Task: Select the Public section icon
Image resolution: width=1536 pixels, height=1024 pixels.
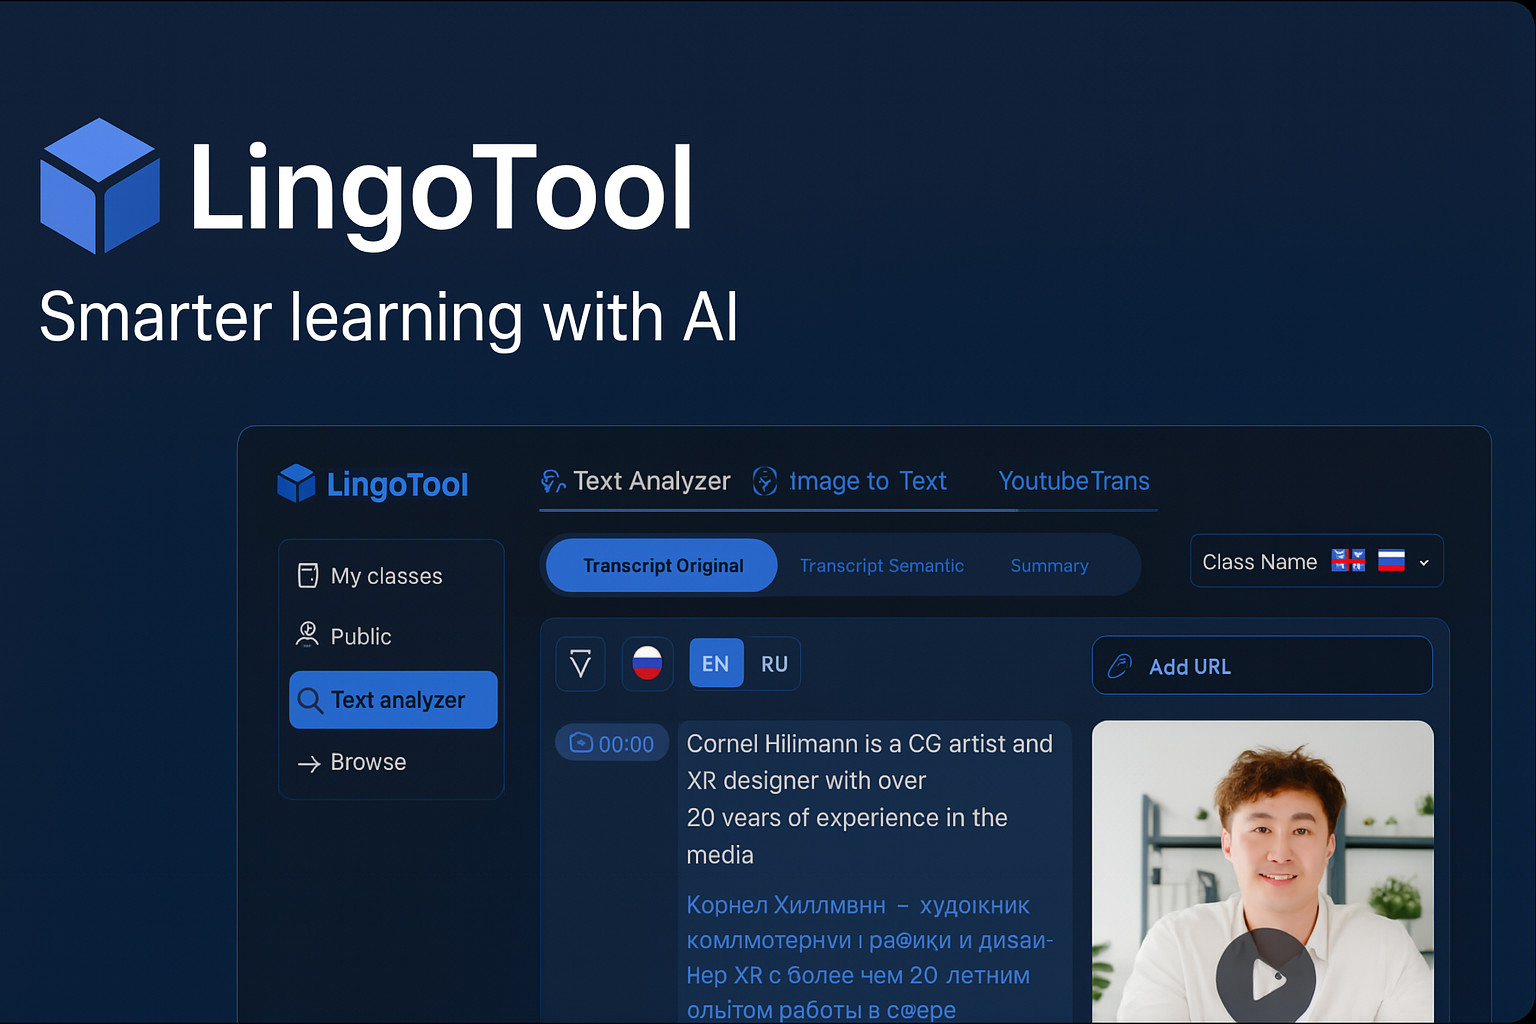Action: tap(307, 635)
